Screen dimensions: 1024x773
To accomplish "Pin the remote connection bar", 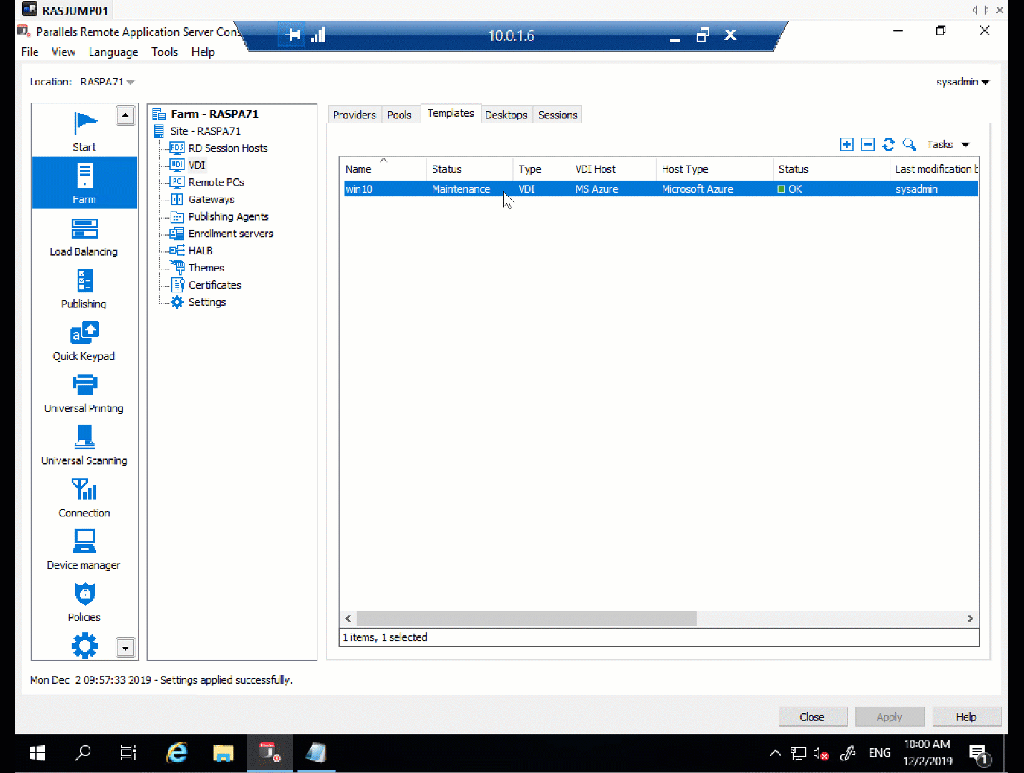I will [x=294, y=35].
